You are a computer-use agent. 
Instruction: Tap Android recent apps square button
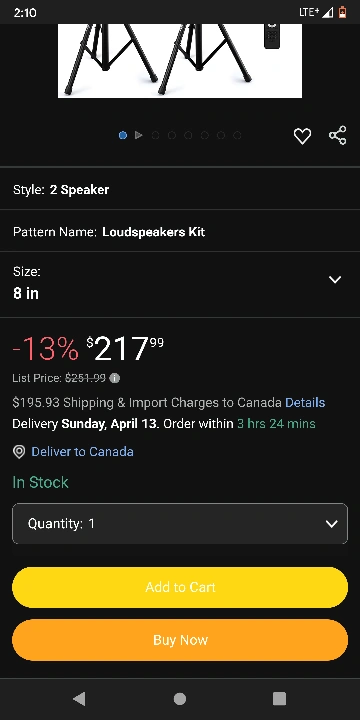(x=279, y=699)
